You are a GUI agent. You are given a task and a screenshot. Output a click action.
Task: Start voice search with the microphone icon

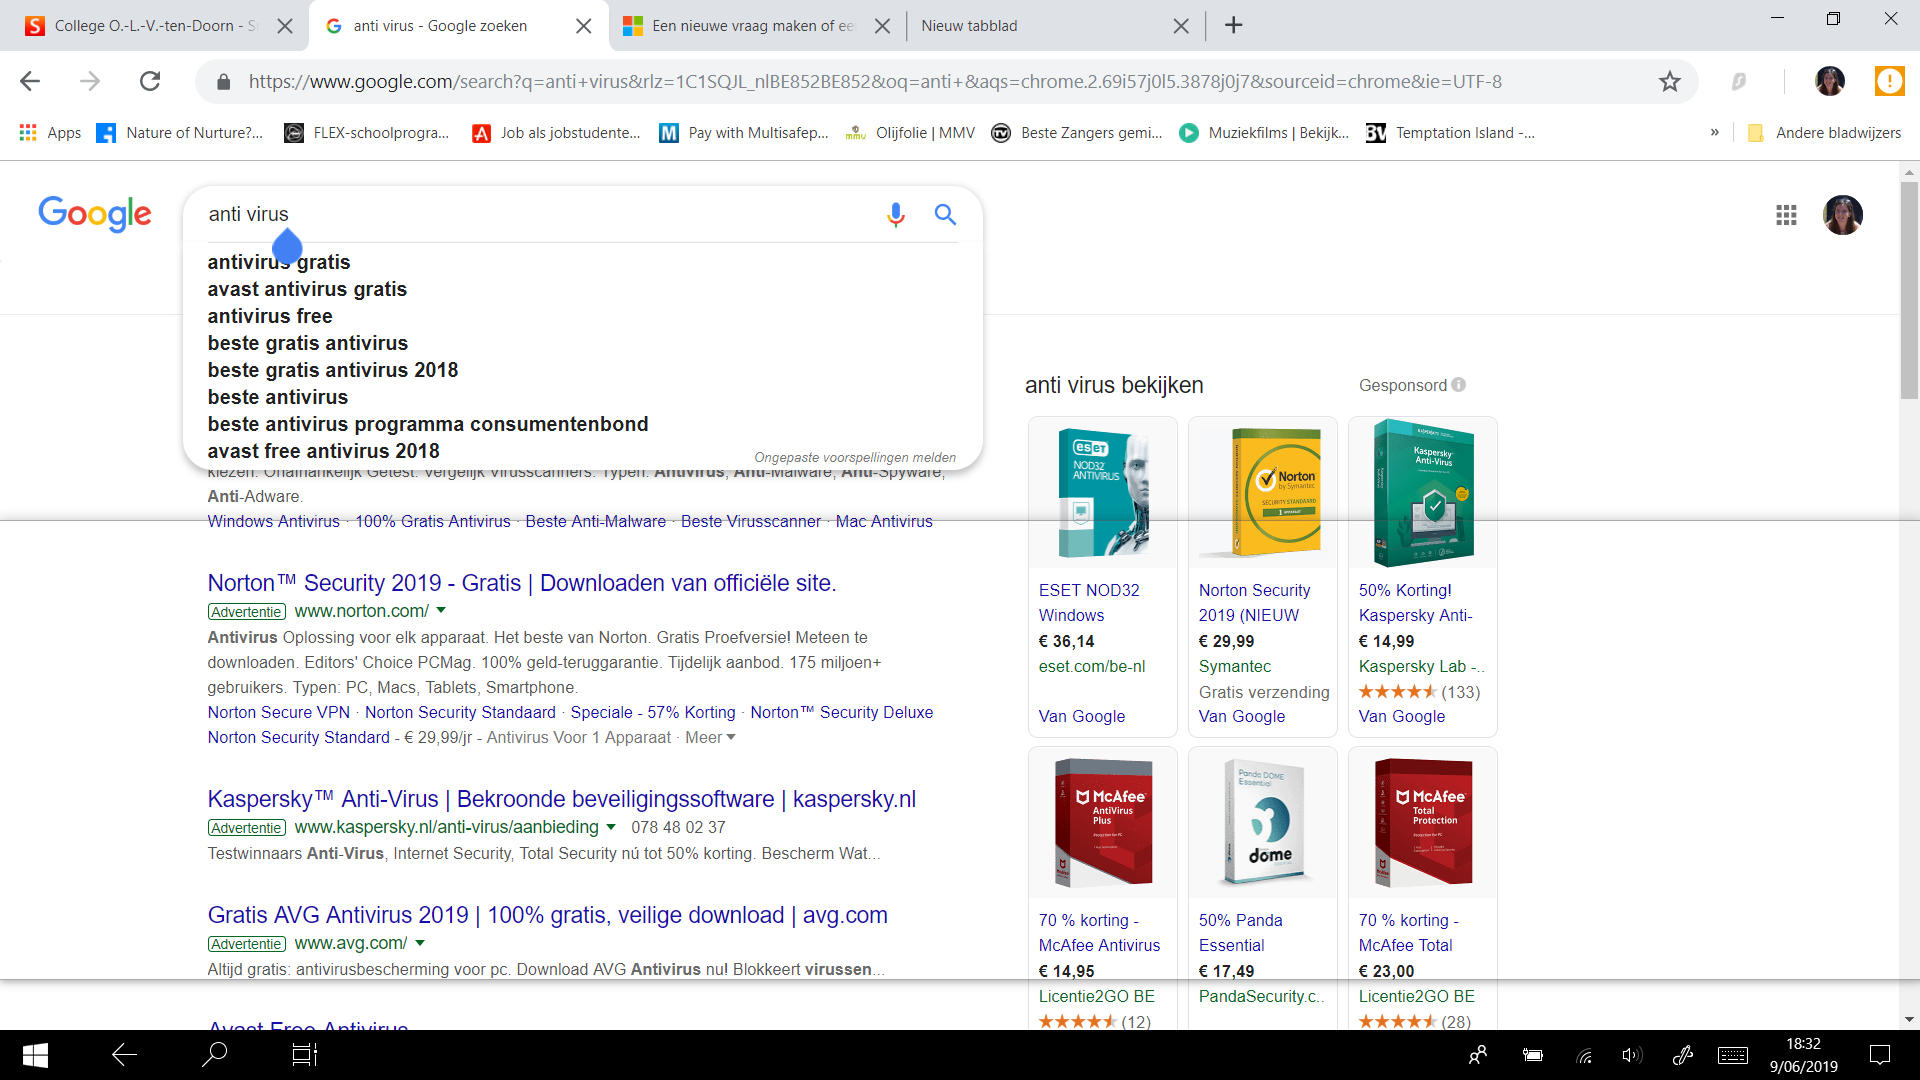tap(896, 214)
